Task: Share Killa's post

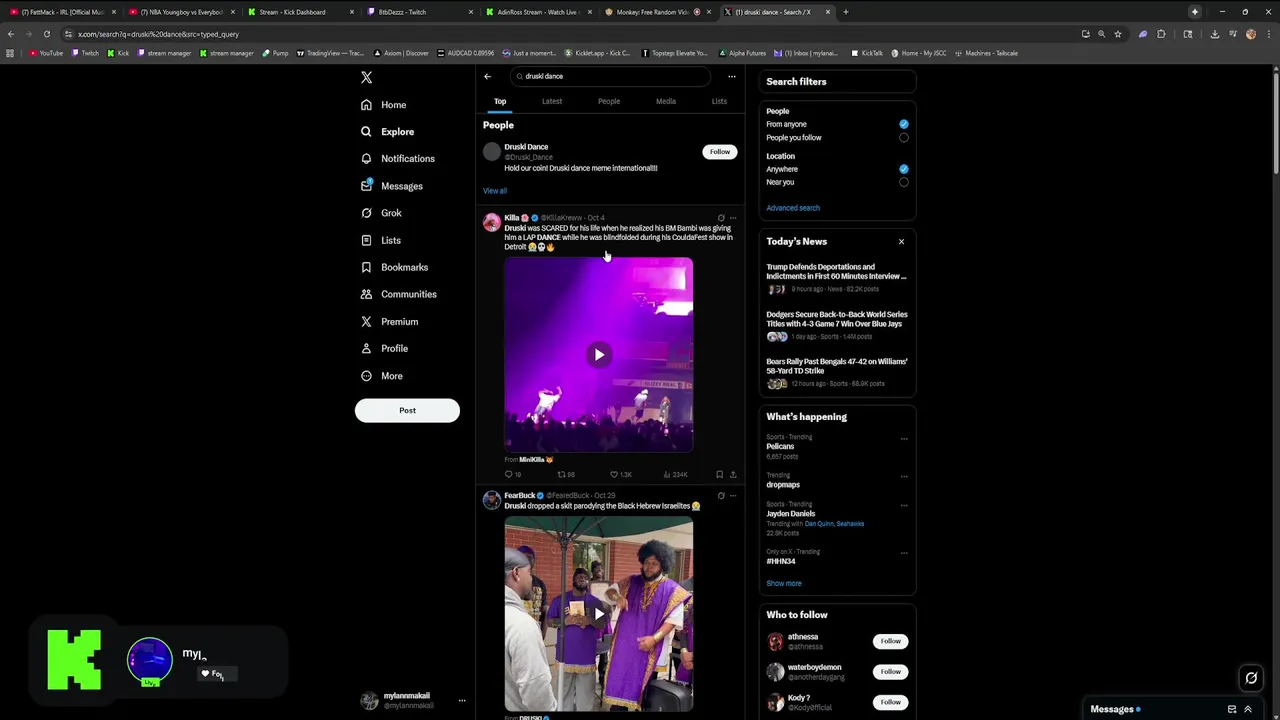Action: 733,474
